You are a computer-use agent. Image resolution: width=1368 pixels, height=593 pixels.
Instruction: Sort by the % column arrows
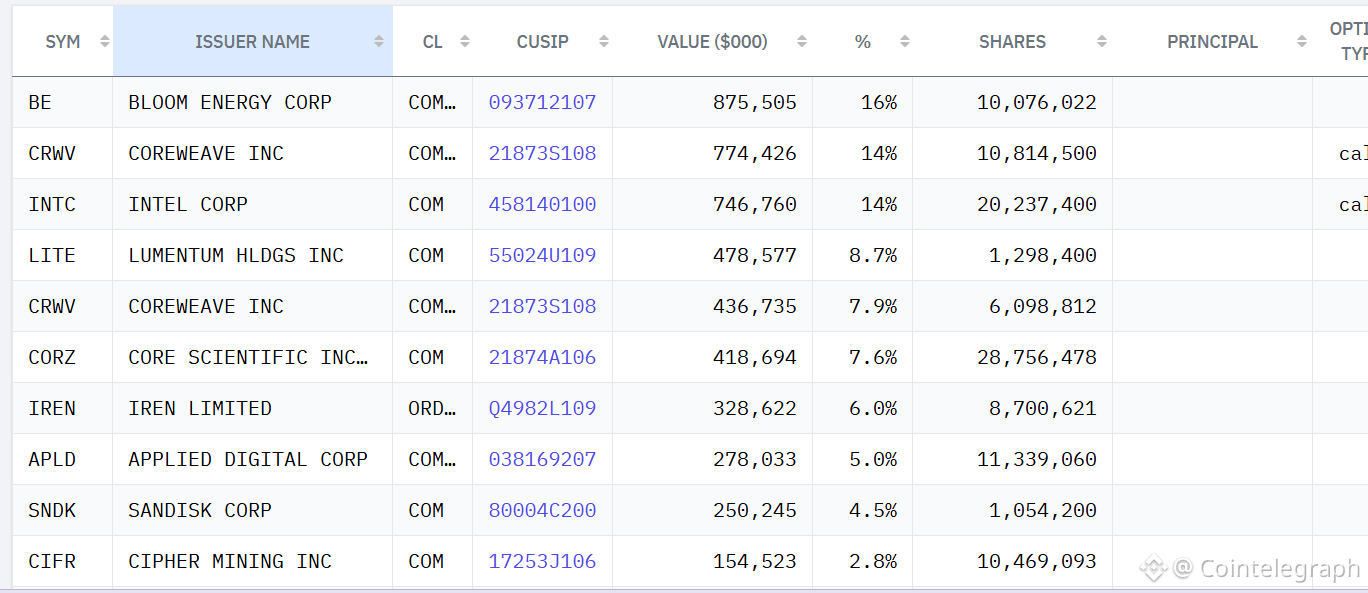pyautogui.click(x=905, y=42)
